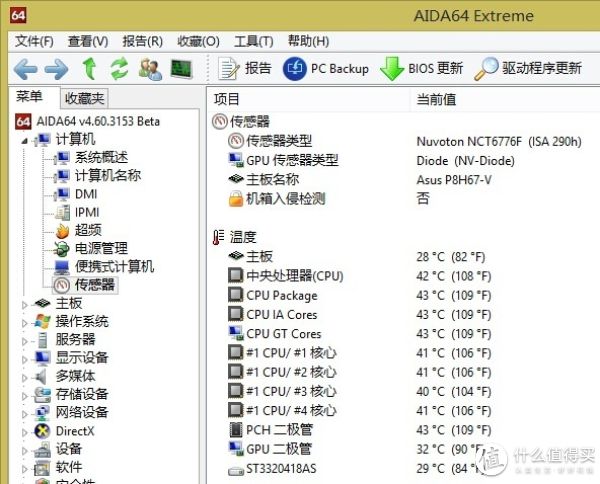Expand the 软件 tree node
The image size is (600, 484).
pos(24,469)
